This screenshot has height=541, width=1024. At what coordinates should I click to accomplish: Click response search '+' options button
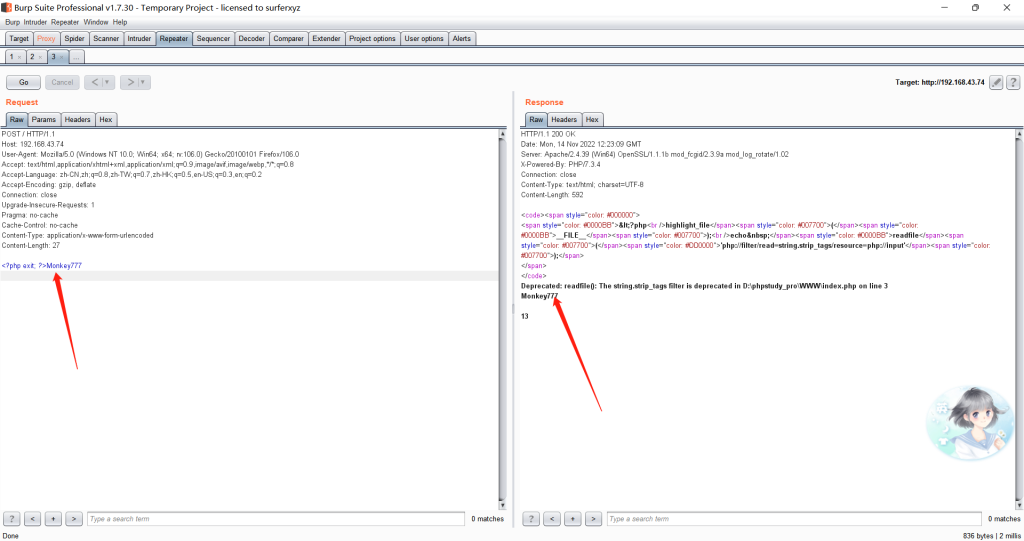(x=572, y=519)
